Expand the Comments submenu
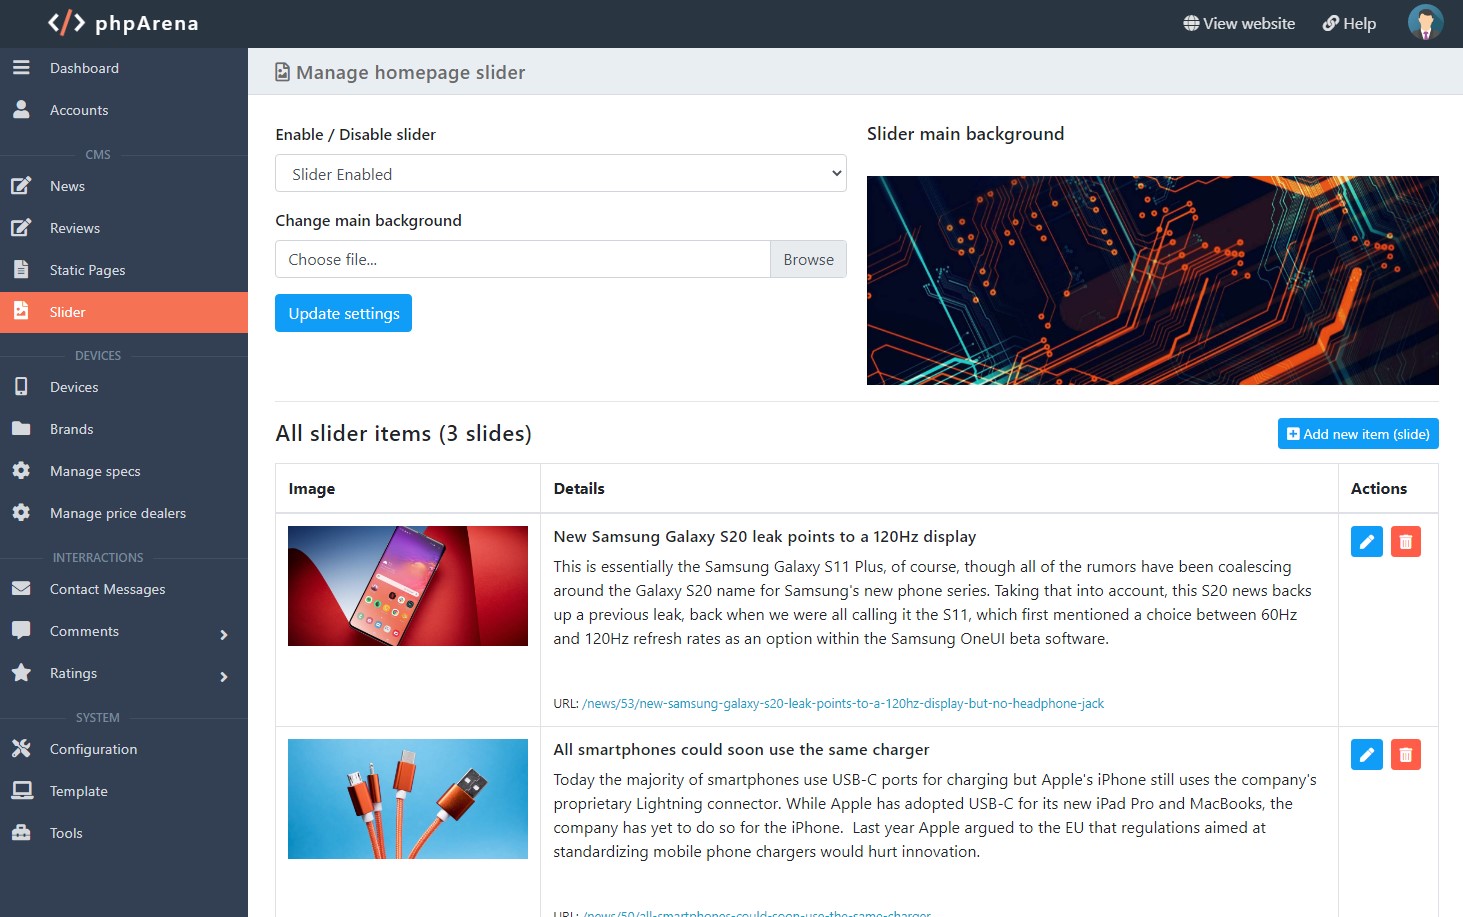Viewport: 1463px width, 917px height. (223, 634)
